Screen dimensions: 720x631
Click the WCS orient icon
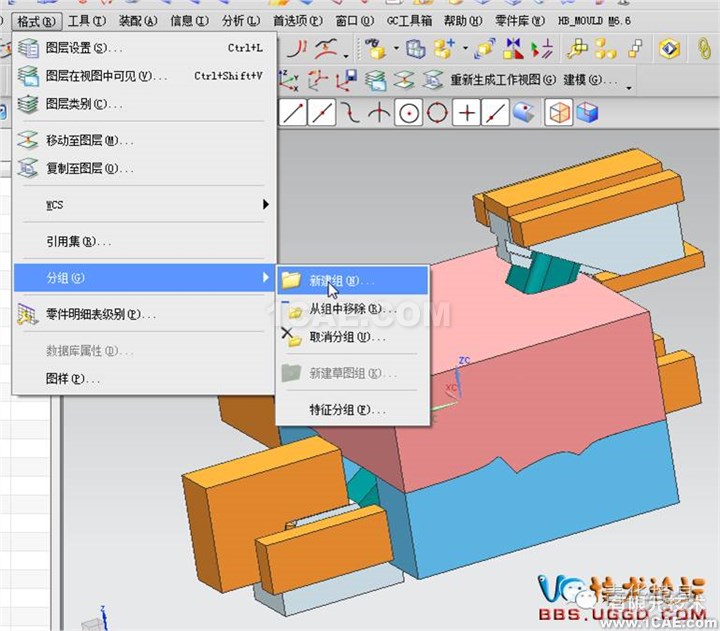318,80
